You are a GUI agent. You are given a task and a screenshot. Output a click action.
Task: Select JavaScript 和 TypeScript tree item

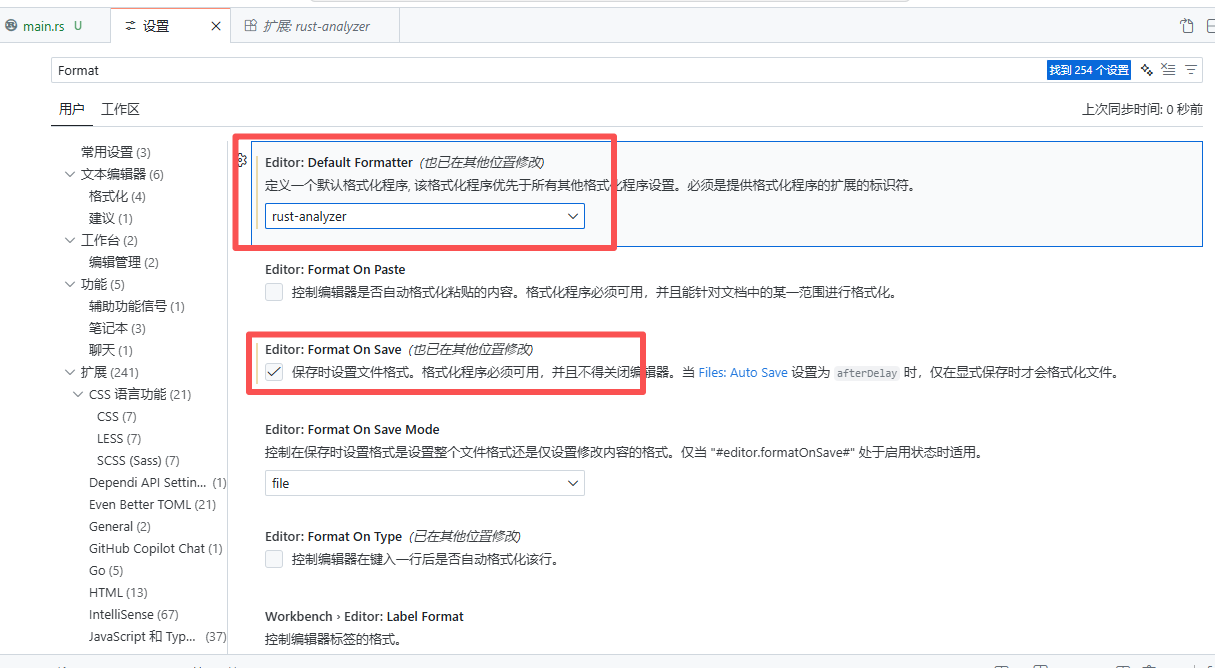[157, 636]
